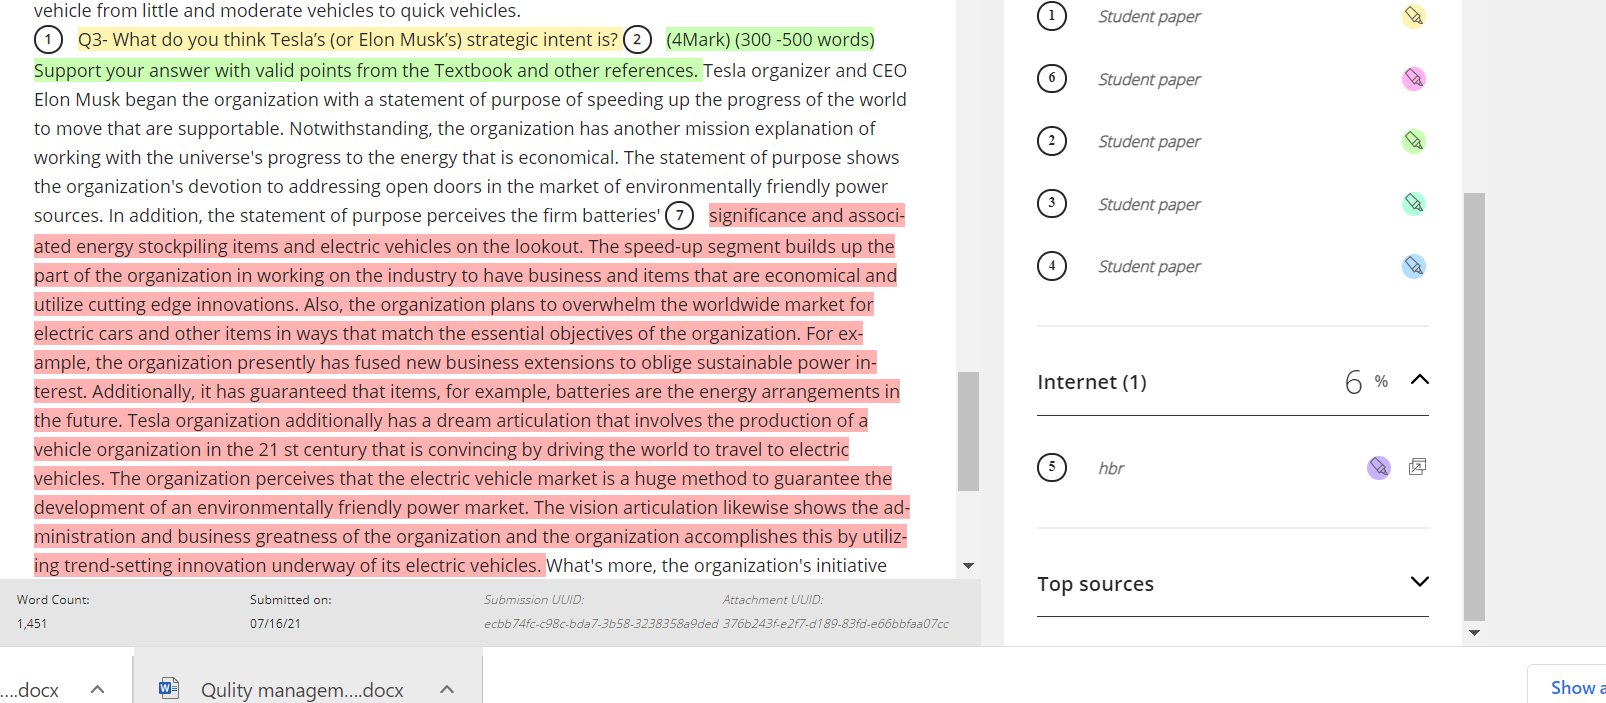Click match marker 1 before Q3 text
This screenshot has height=703, width=1606.
tap(48, 40)
